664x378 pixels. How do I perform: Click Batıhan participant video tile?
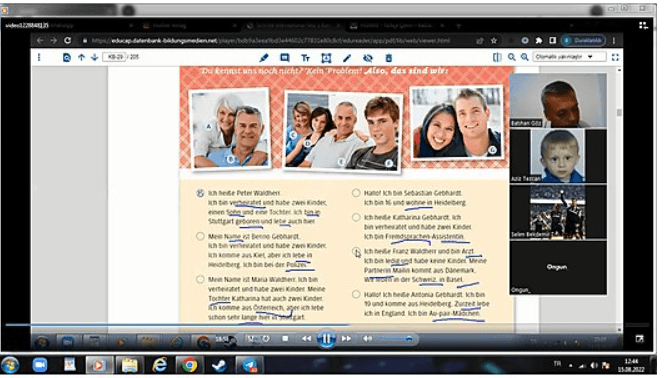(x=558, y=100)
